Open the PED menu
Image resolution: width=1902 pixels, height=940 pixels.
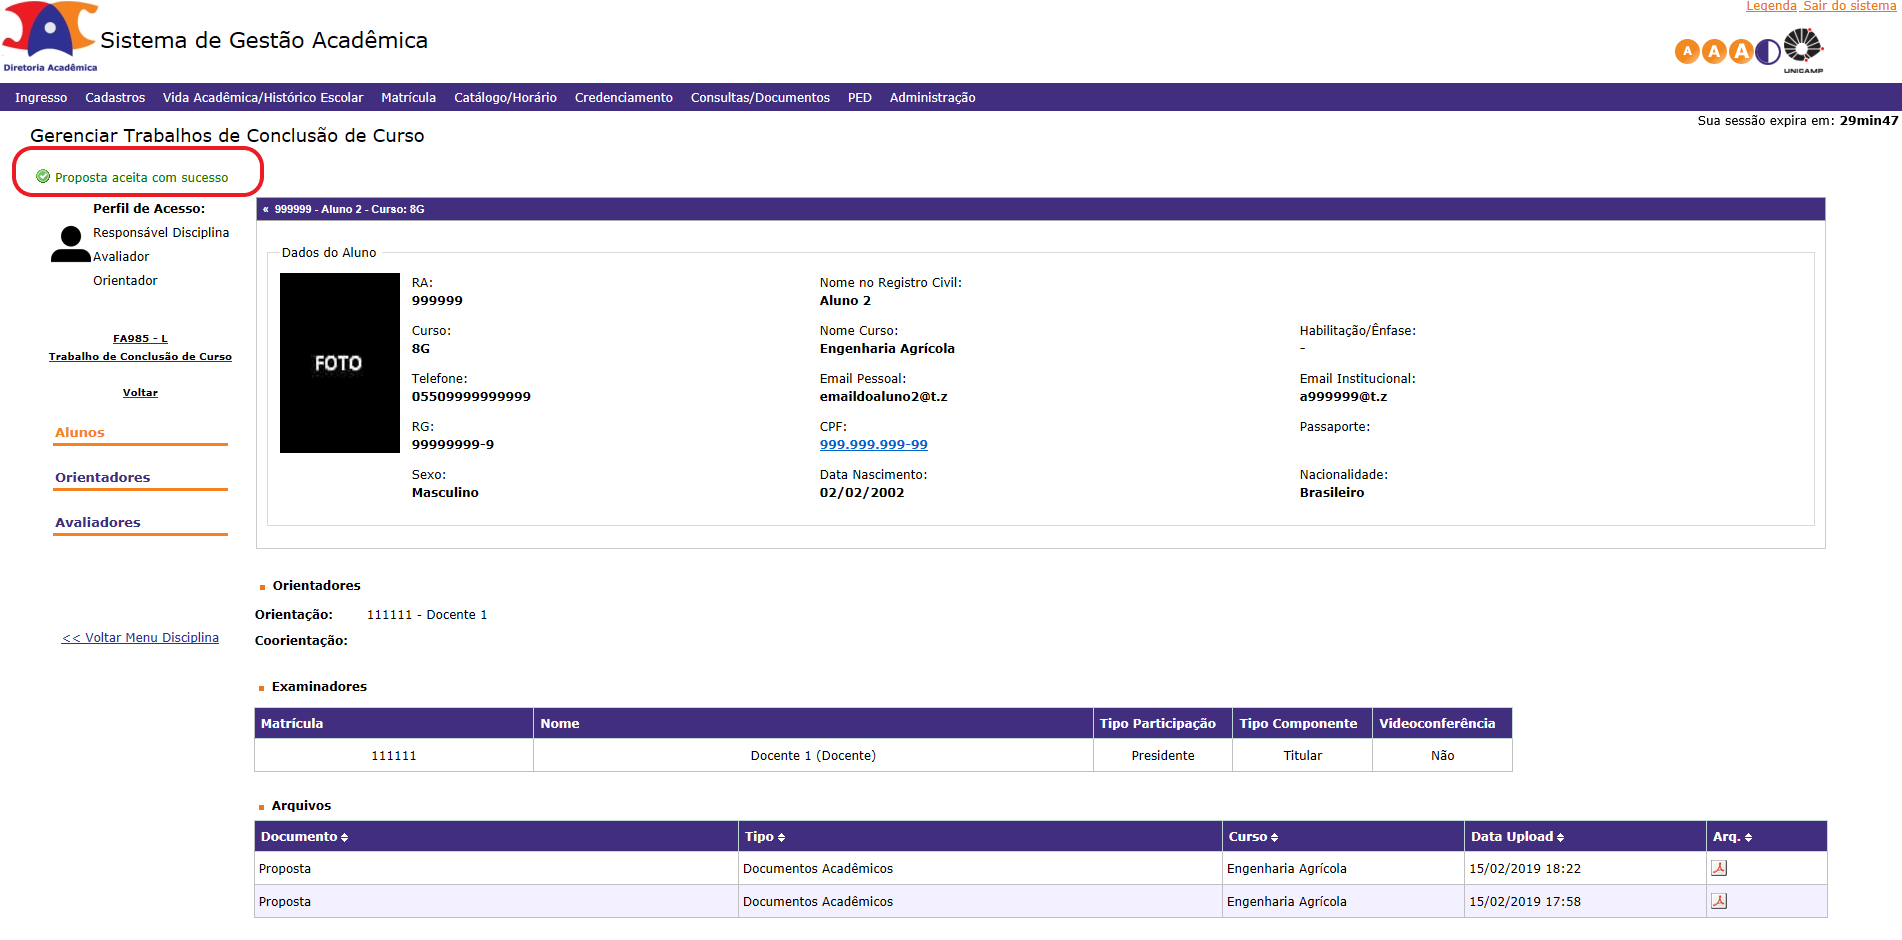860,97
